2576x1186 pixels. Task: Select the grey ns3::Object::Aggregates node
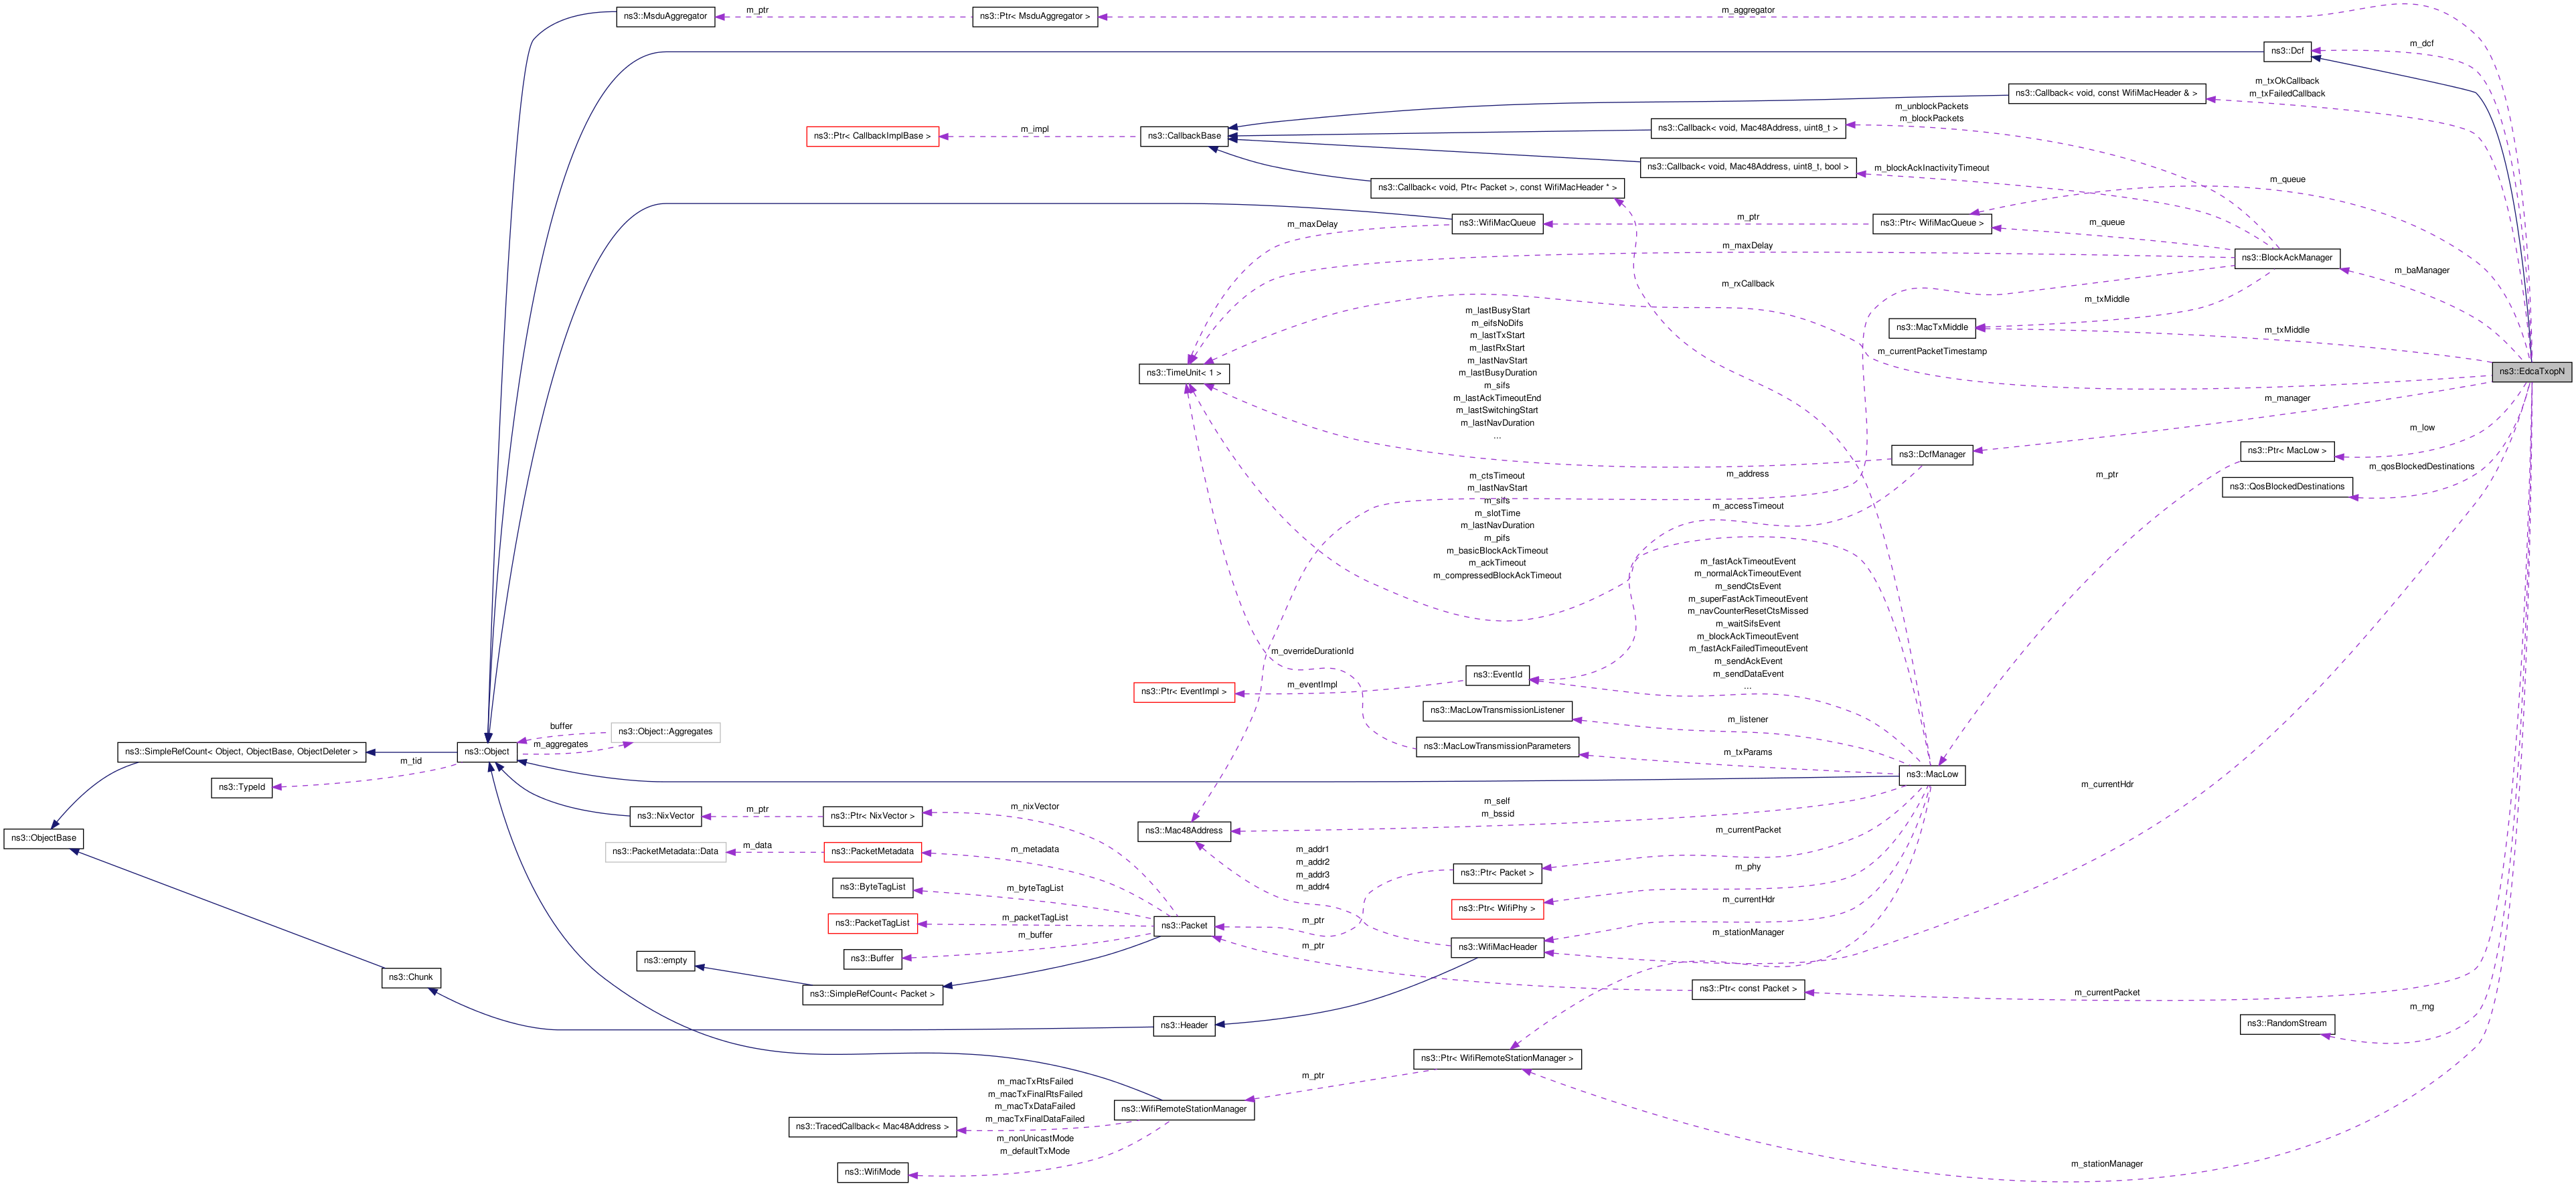[665, 732]
